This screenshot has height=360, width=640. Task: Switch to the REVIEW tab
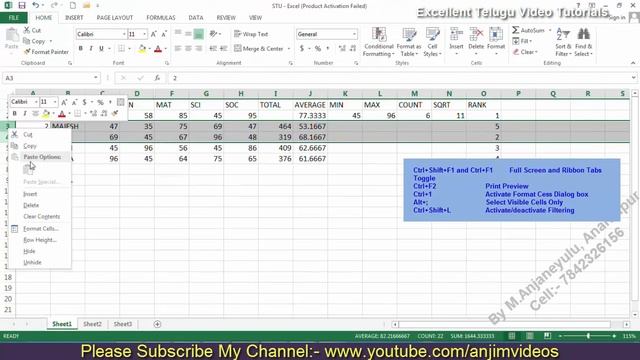coord(226,18)
